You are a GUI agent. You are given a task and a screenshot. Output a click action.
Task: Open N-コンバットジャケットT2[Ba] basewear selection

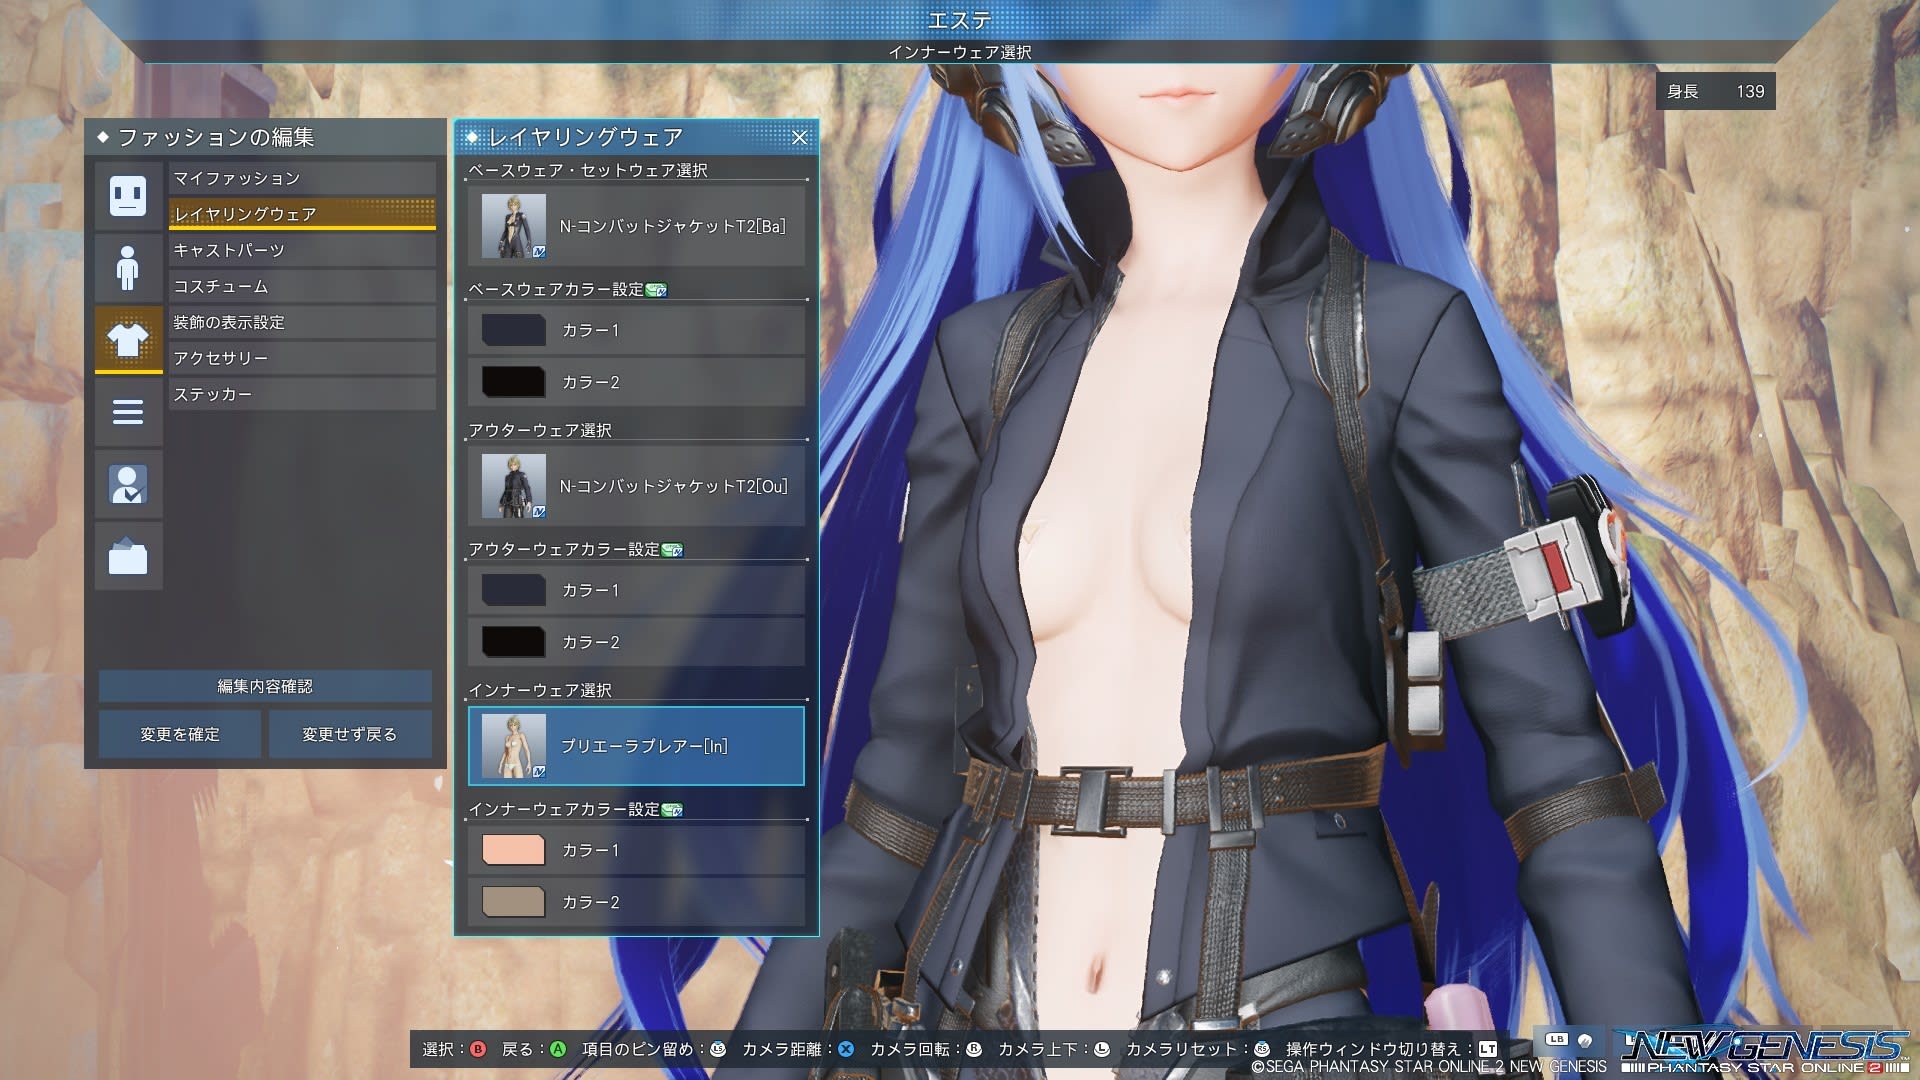636,226
